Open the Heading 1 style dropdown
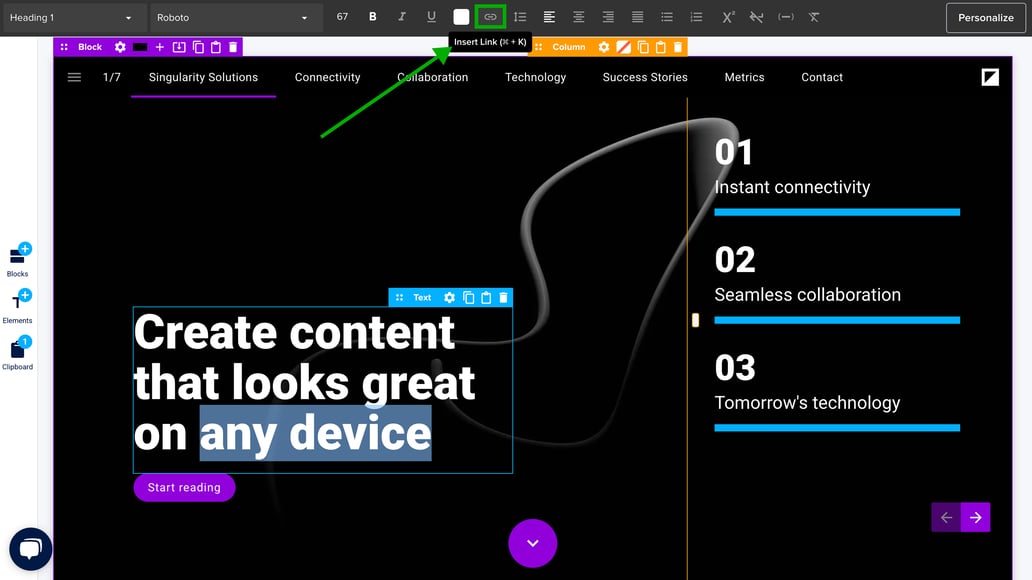This screenshot has height=580, width=1032. click(x=70, y=18)
